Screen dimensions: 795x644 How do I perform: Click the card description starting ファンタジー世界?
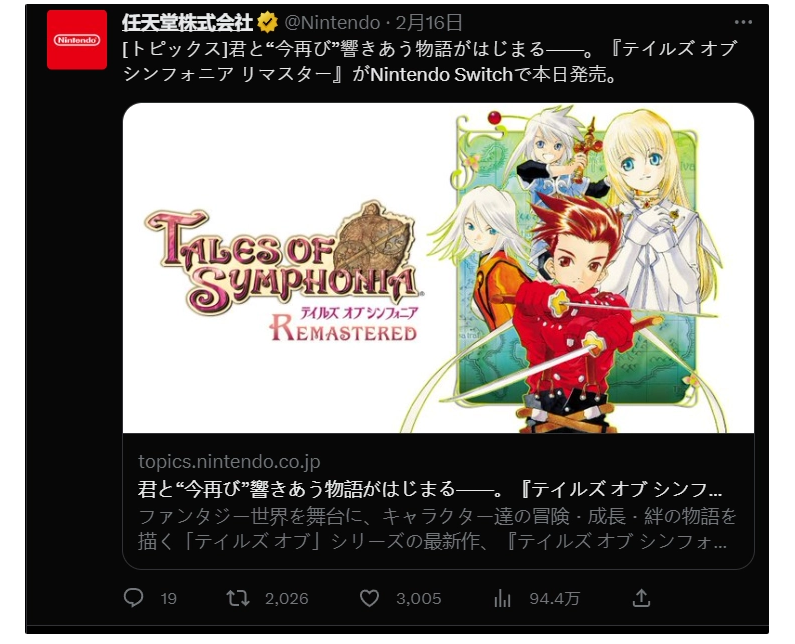[x=437, y=529]
